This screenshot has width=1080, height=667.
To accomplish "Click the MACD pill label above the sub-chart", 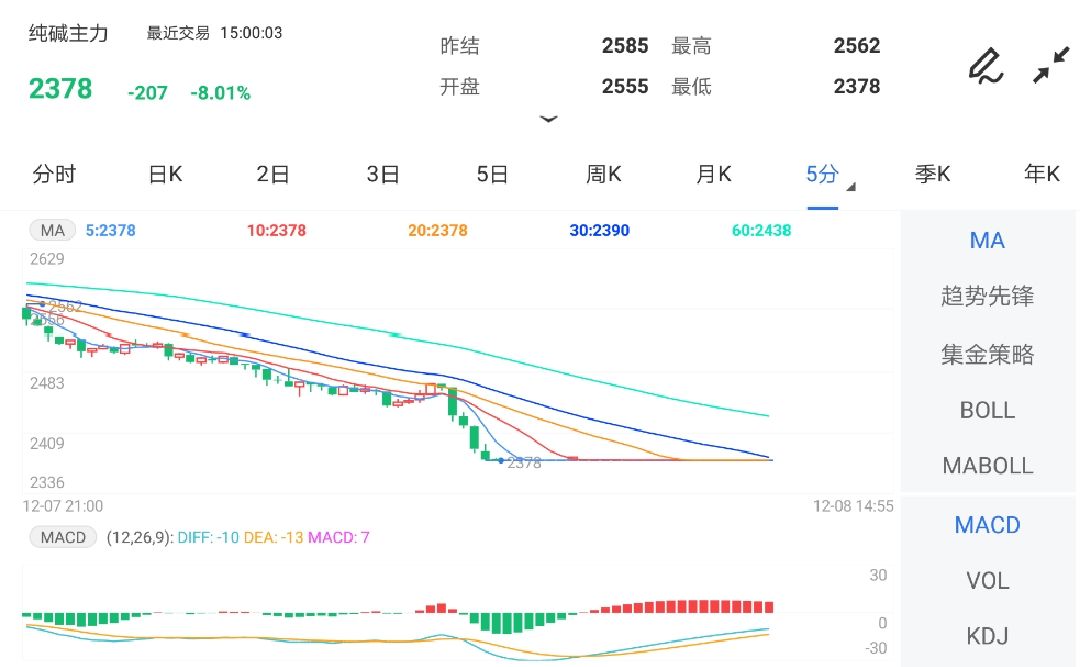I will [63, 537].
